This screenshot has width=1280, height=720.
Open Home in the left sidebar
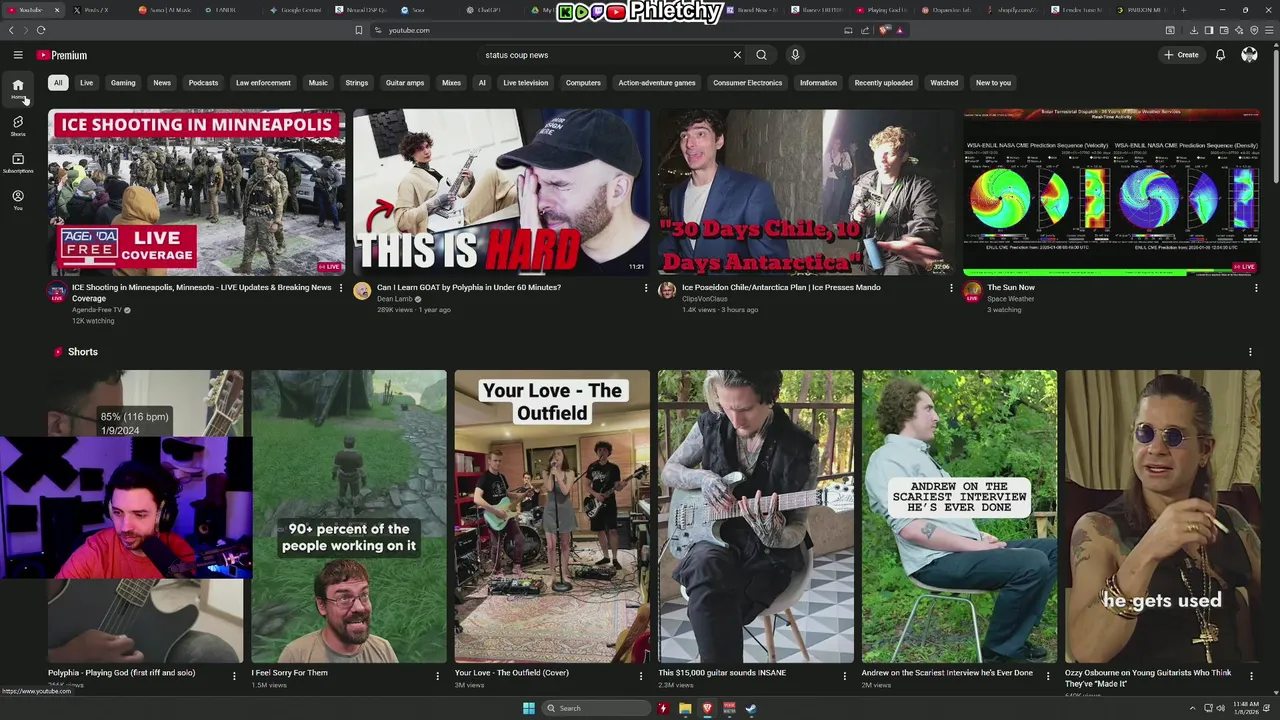coord(18,89)
